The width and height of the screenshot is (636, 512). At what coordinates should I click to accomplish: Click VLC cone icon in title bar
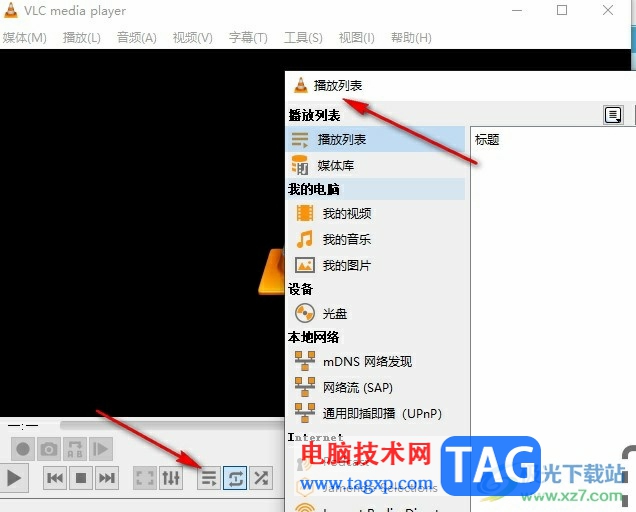pos(11,11)
